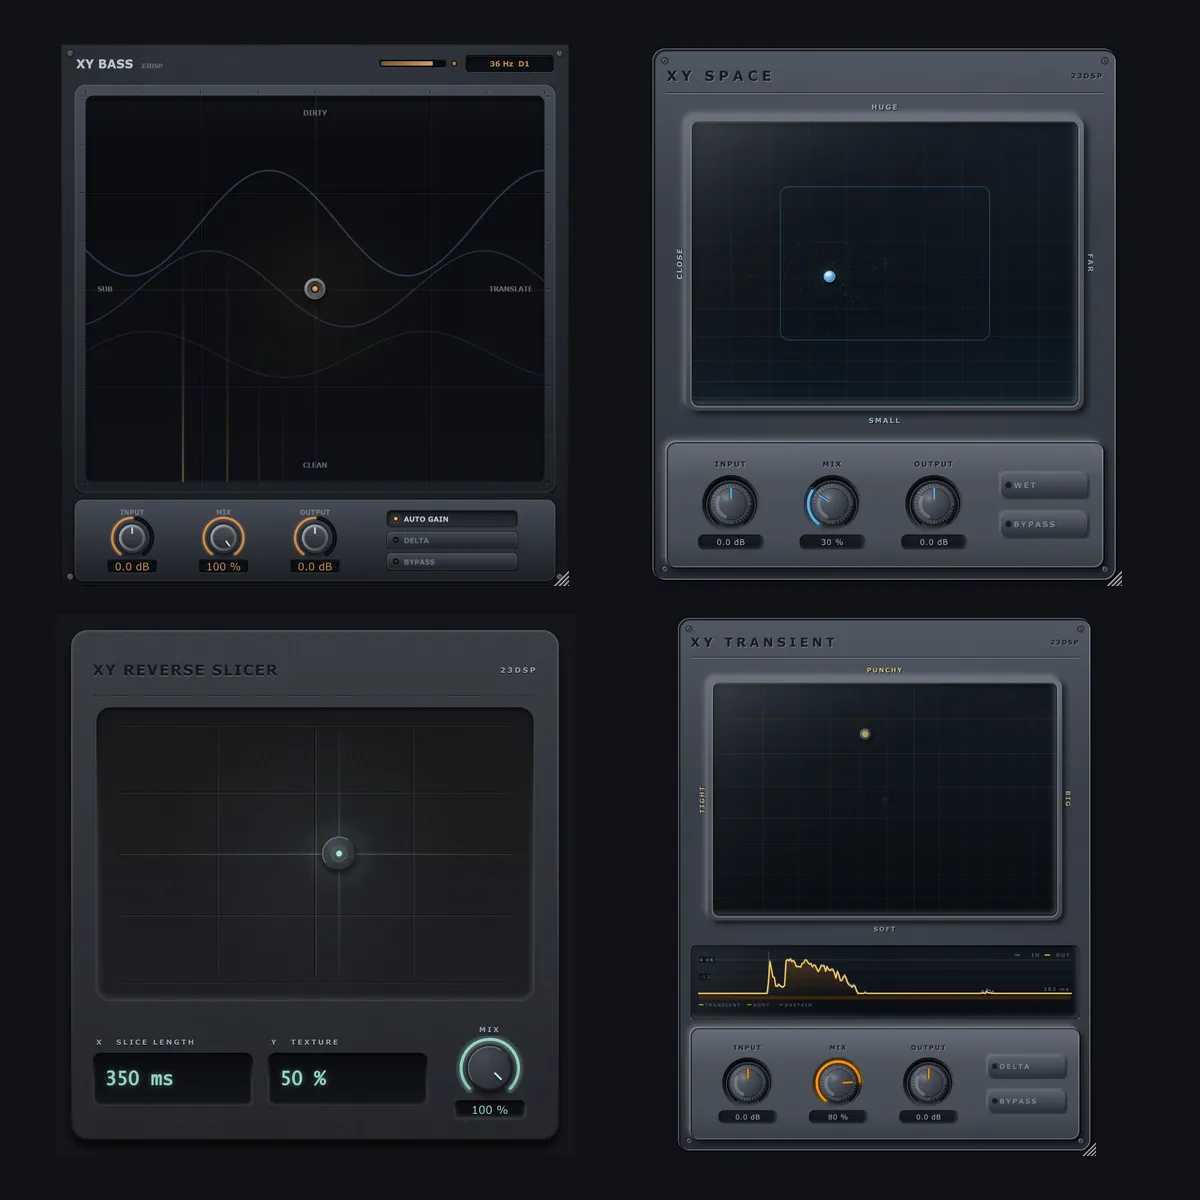Click XY Transient Mix 80 % value
This screenshot has width=1200, height=1200.
pos(838,1117)
